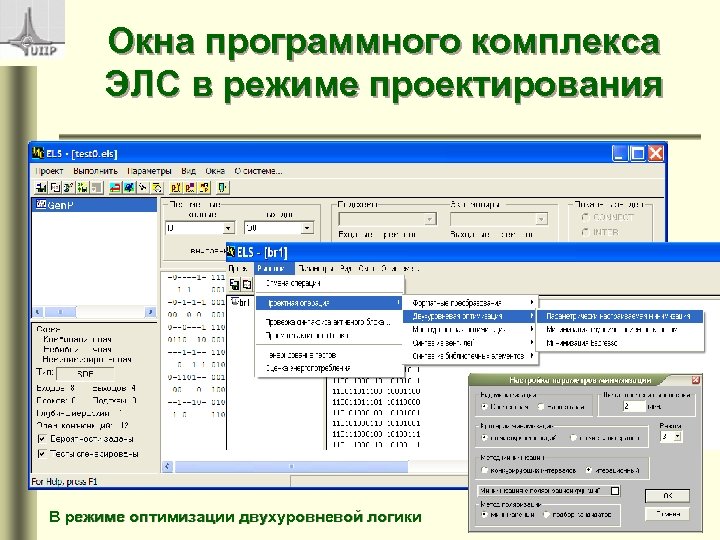Select конкурирующих интервалов method radio
This screenshot has height=540, width=720.
click(x=484, y=470)
